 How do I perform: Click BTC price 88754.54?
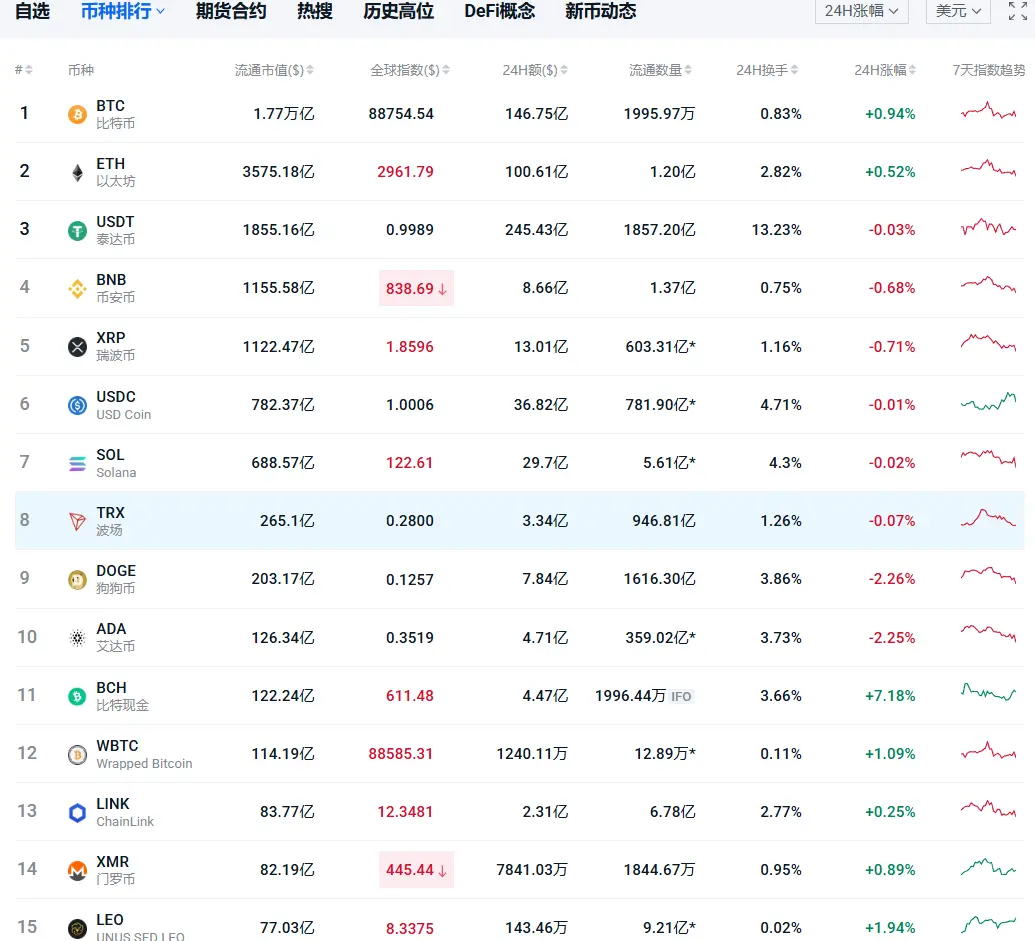[x=401, y=114]
